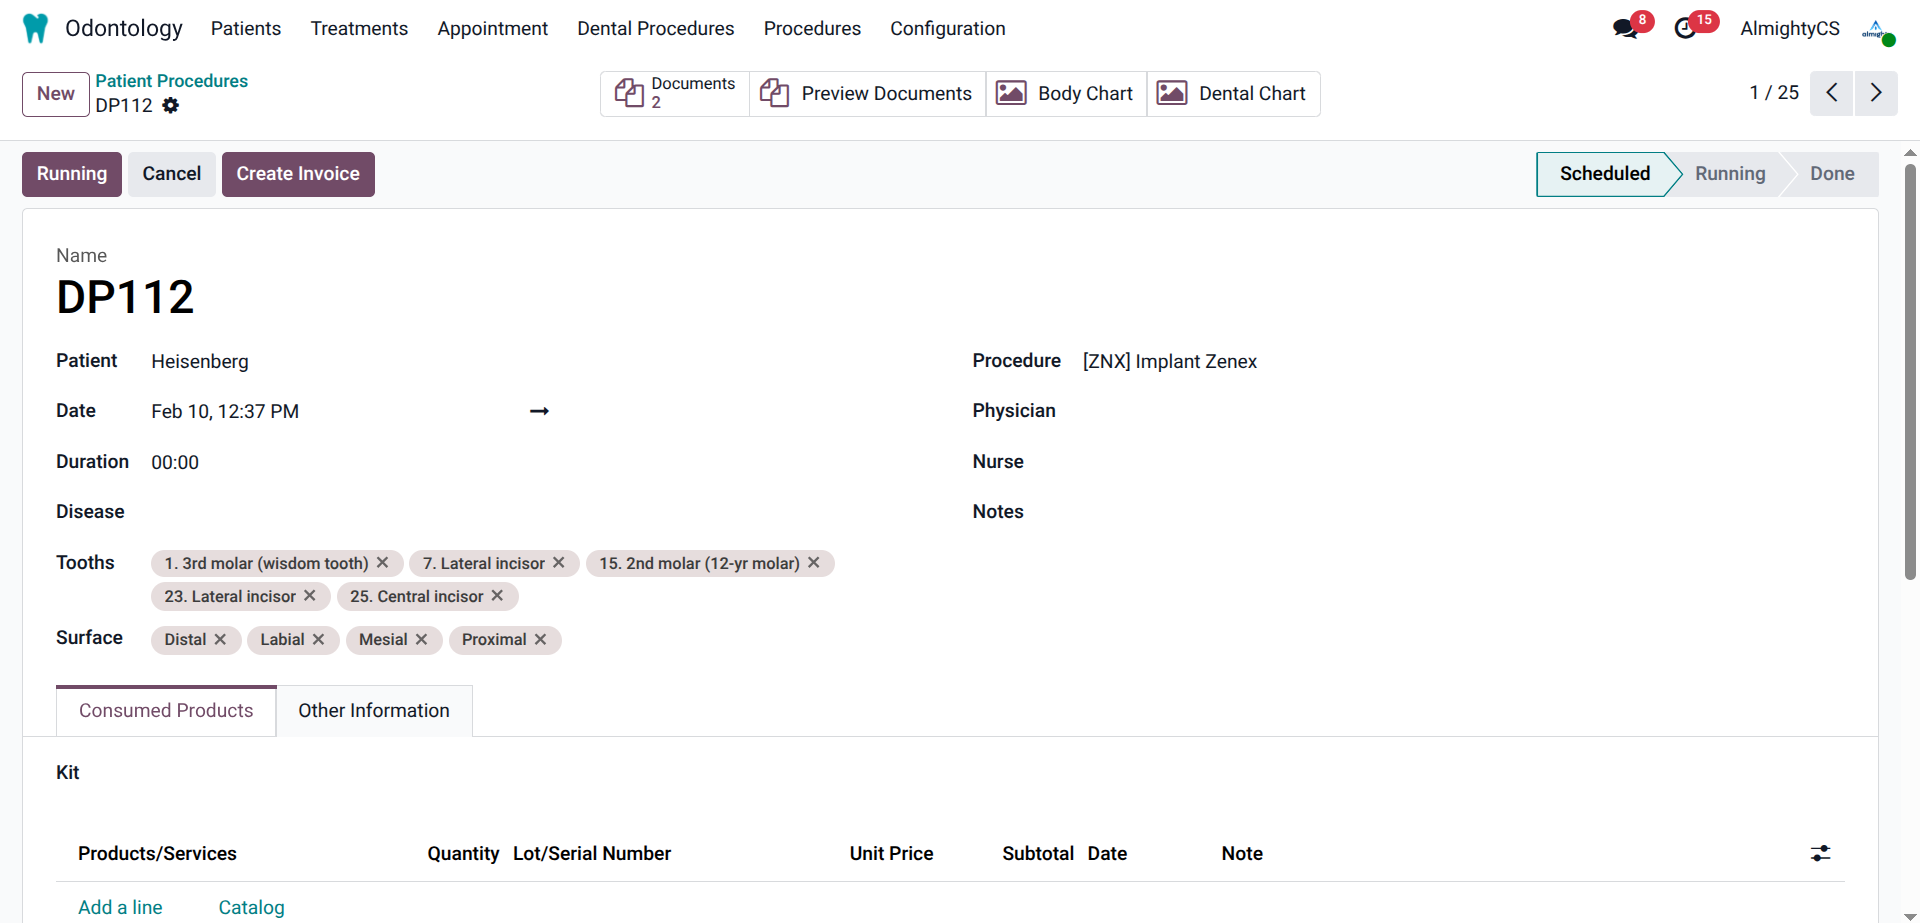
Task: Open the Appointment menu
Action: 492,28
